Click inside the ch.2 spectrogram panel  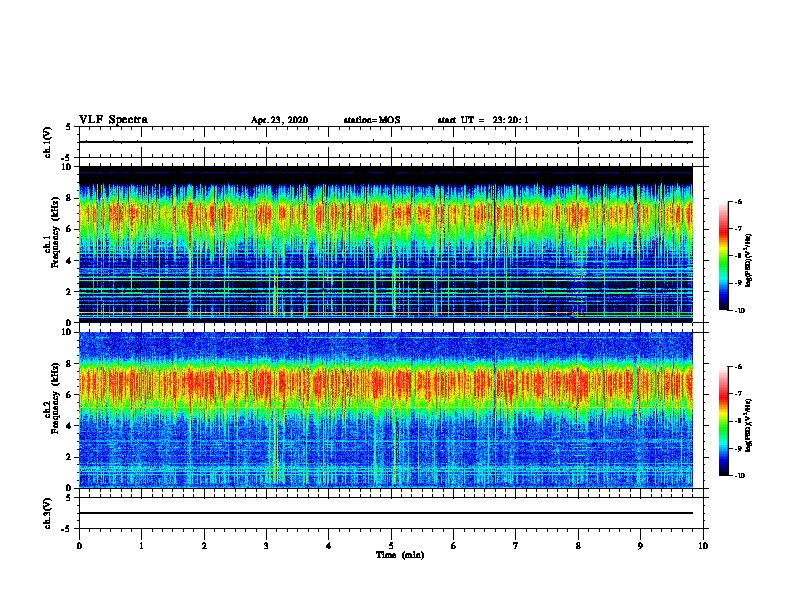[386, 410]
